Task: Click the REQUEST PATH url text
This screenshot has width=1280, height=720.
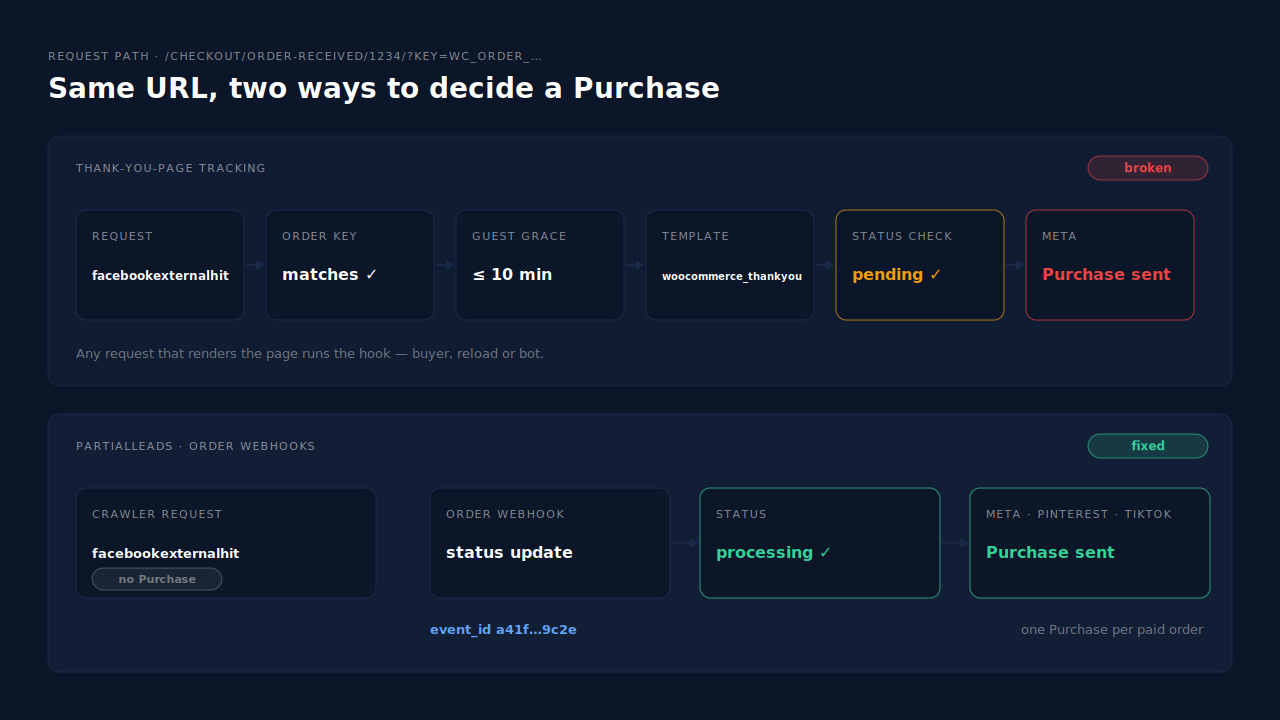Action: click(x=295, y=57)
